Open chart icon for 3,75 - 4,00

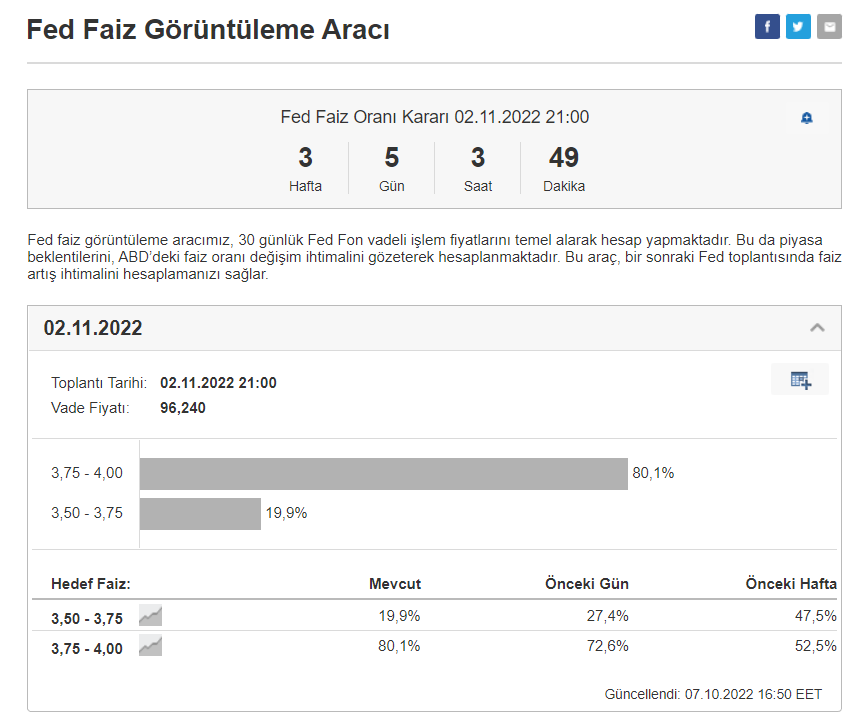(x=150, y=646)
